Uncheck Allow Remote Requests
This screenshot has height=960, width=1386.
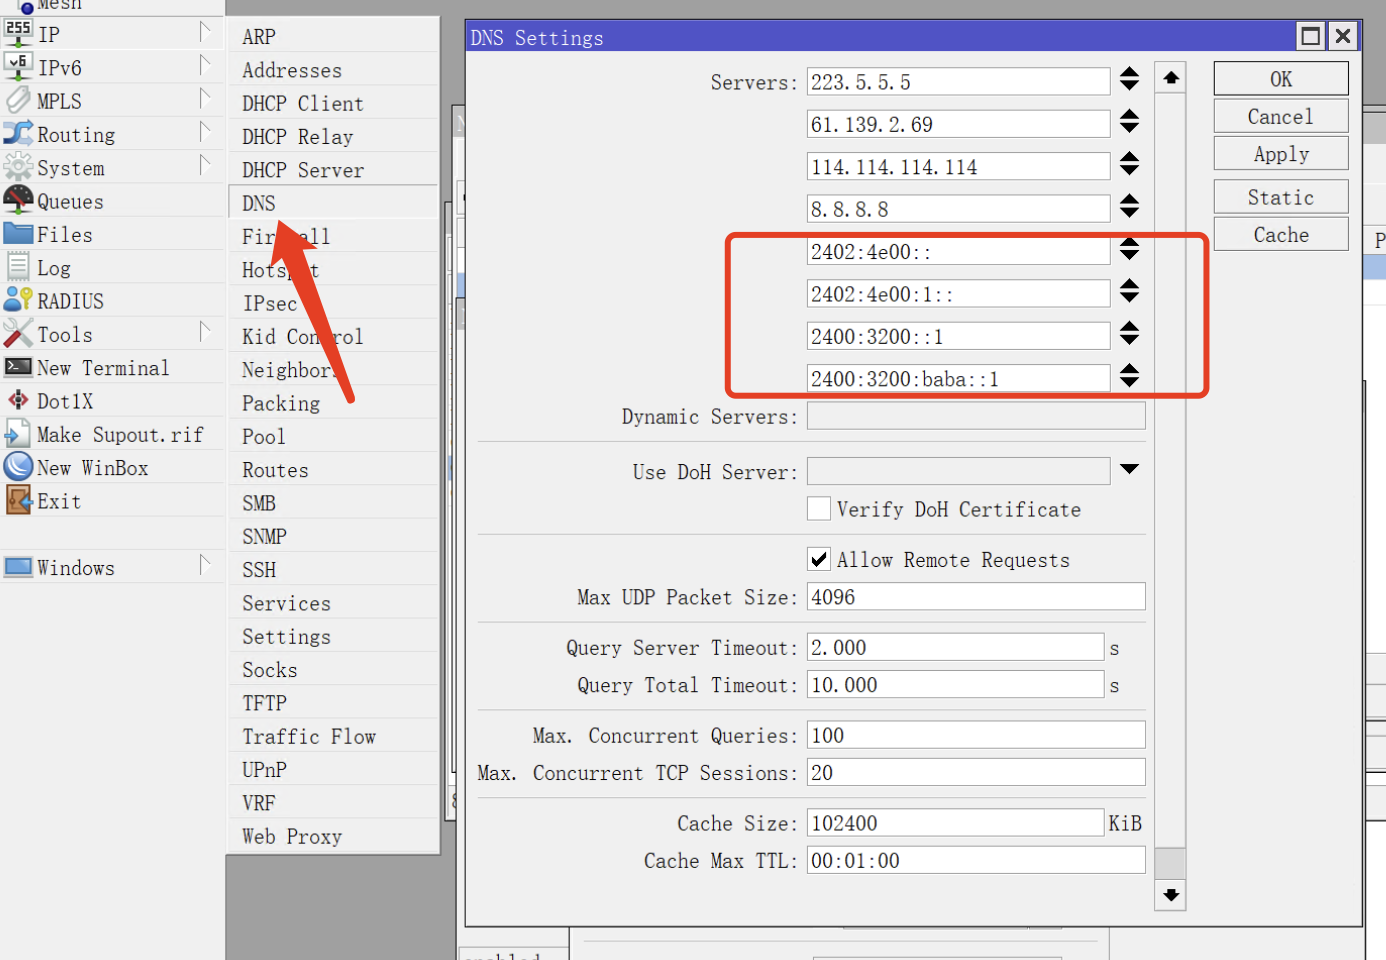click(x=819, y=559)
